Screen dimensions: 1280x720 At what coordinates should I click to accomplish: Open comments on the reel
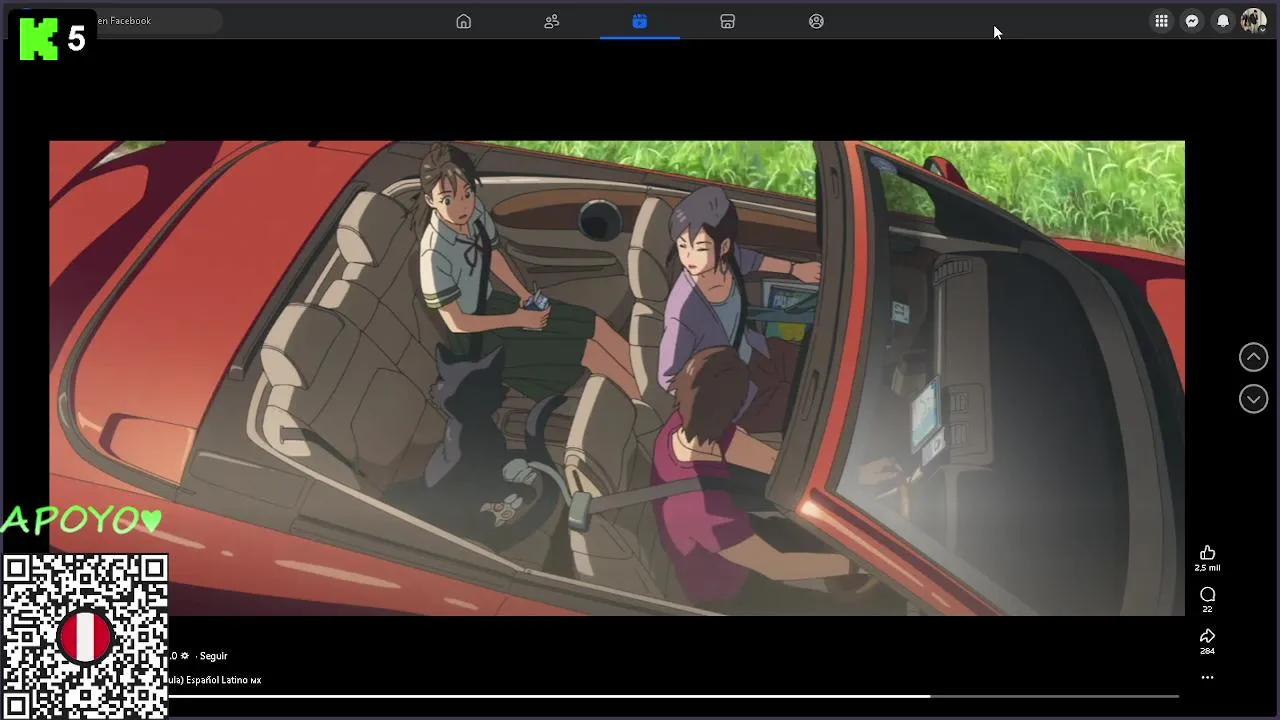point(1207,595)
